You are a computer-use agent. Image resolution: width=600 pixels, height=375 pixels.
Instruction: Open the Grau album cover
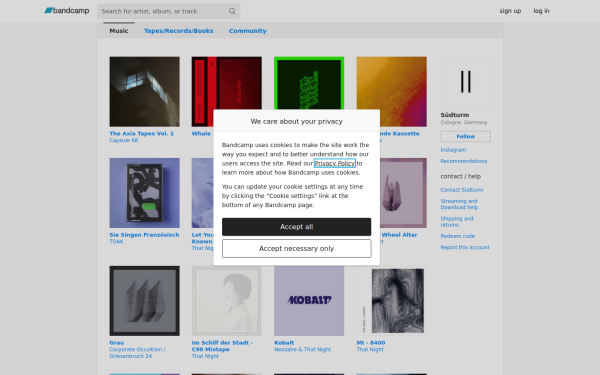coord(144,301)
